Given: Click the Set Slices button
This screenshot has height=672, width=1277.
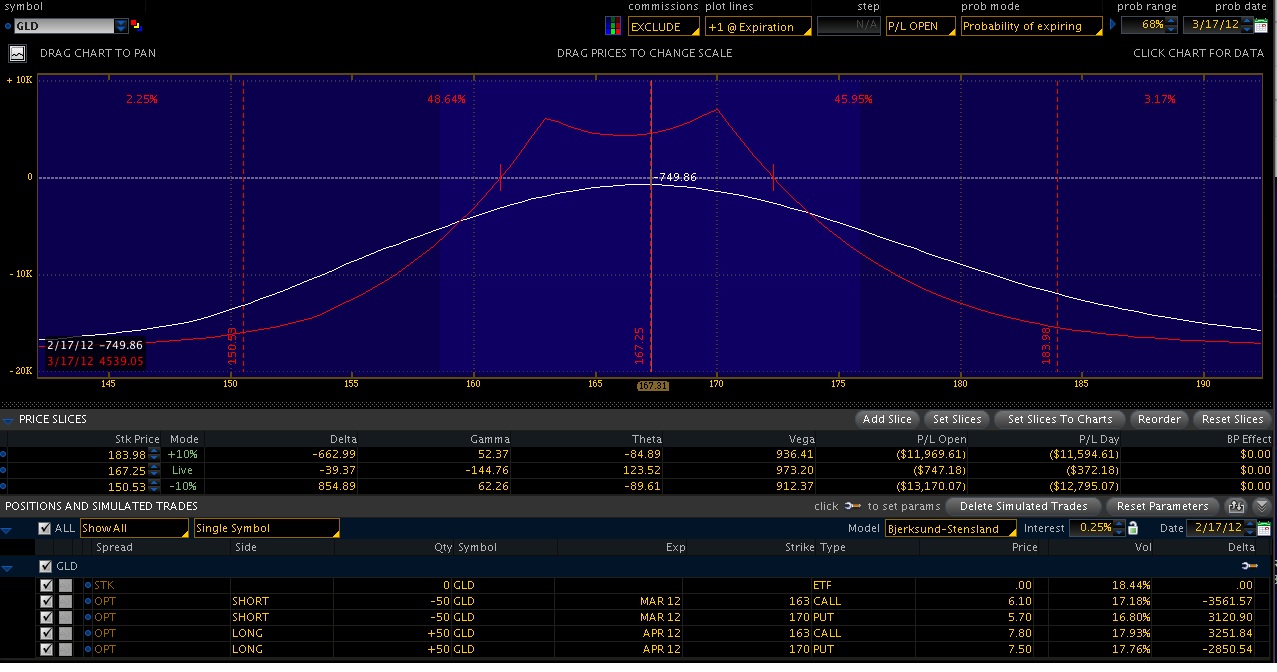Looking at the screenshot, I should tap(957, 419).
